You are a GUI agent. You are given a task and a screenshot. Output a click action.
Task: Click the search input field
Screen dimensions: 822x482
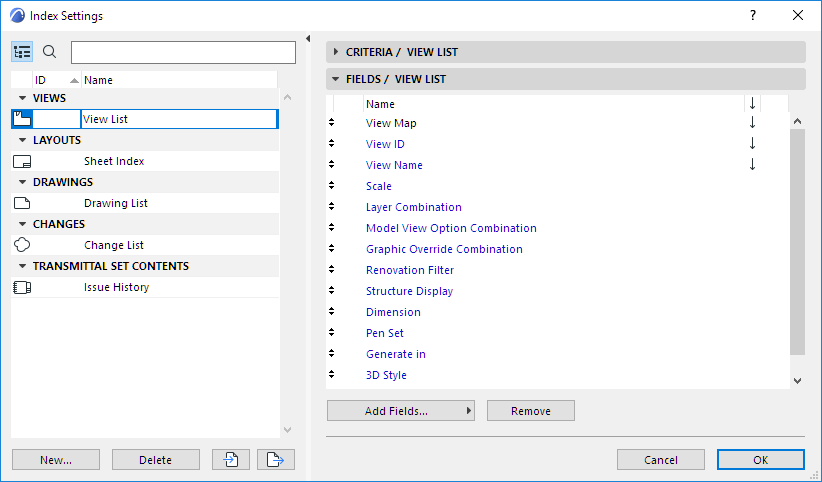pyautogui.click(x=183, y=52)
